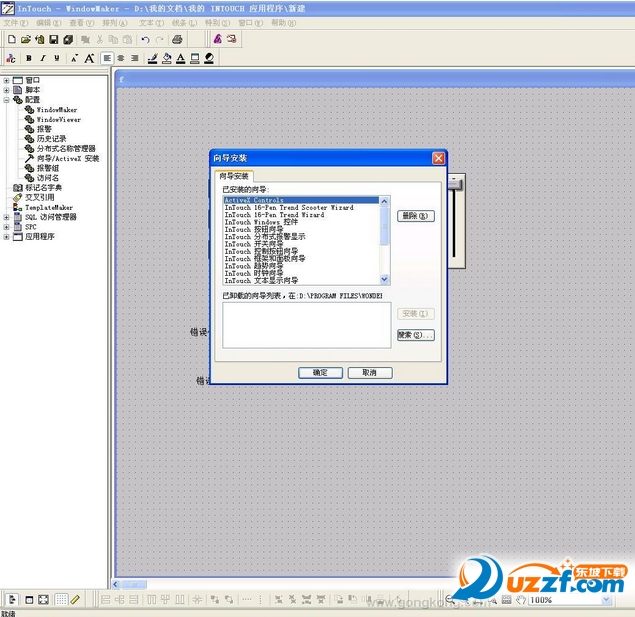This screenshot has height=617, width=635.
Task: Select WindowMaker under 配置
Action: pos(57,110)
